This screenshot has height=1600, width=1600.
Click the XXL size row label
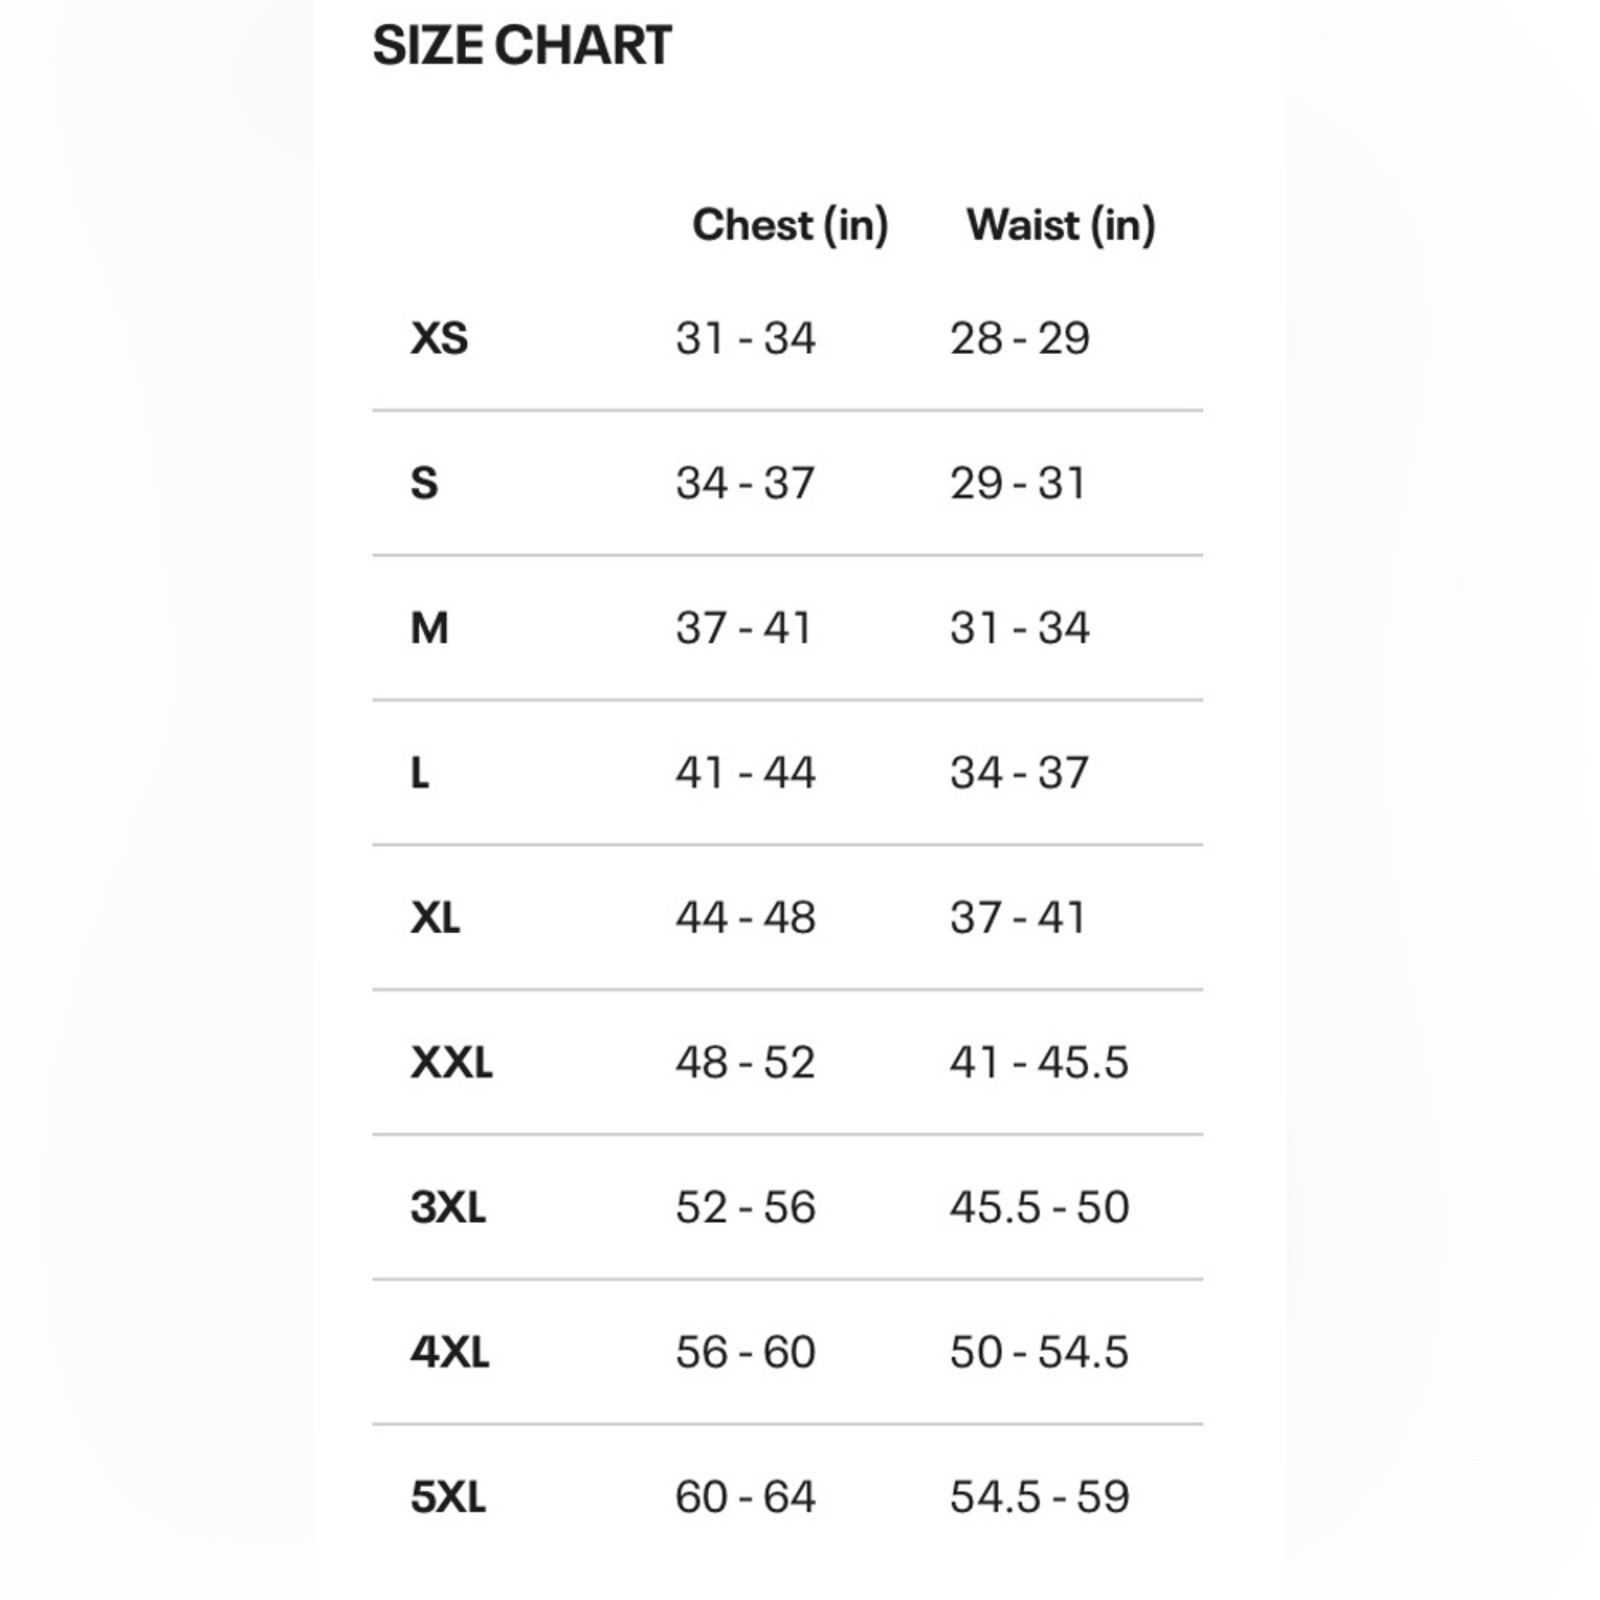pyautogui.click(x=451, y=1062)
